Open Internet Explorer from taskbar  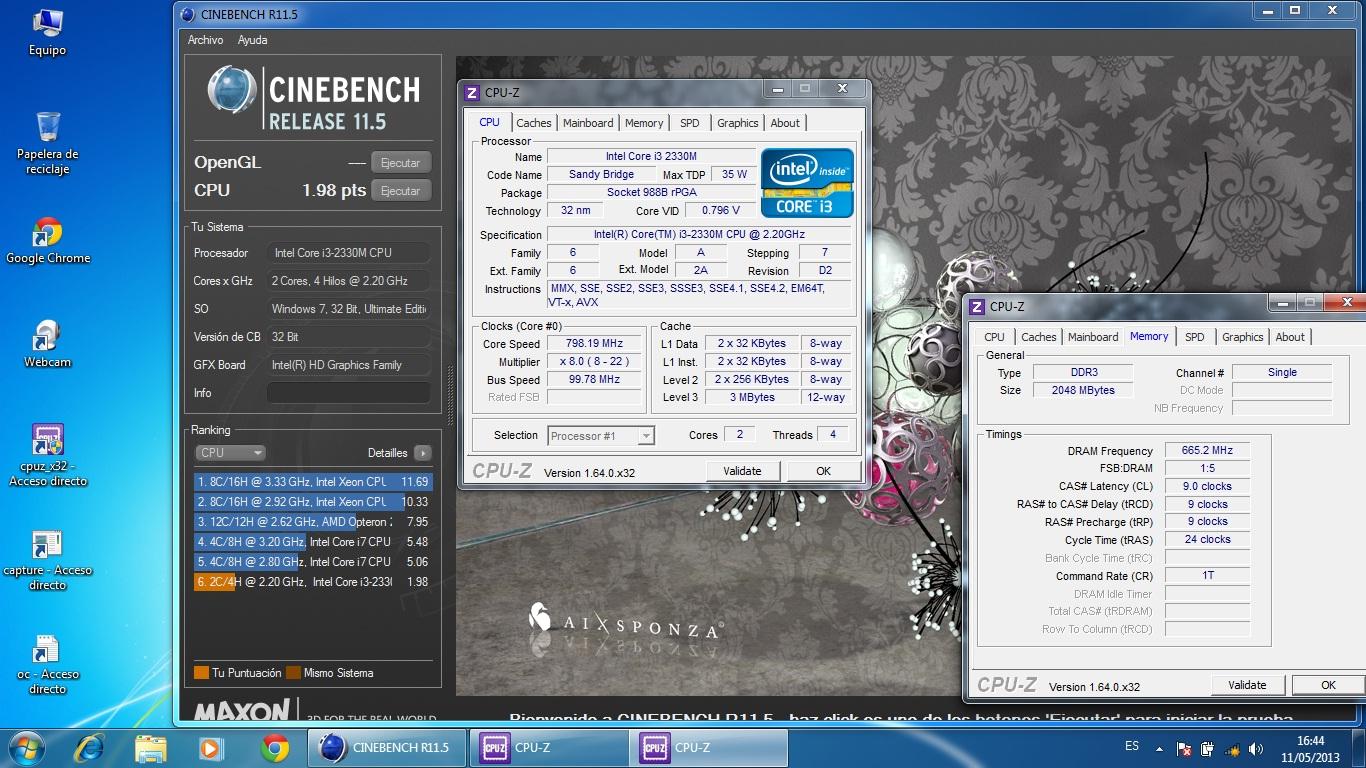tap(89, 748)
